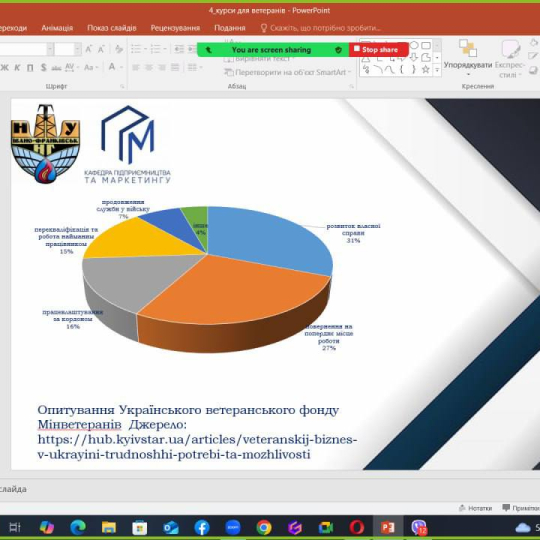Viewport: 540px width, 540px height.
Task: Click the Stop share button
Action: (x=378, y=50)
